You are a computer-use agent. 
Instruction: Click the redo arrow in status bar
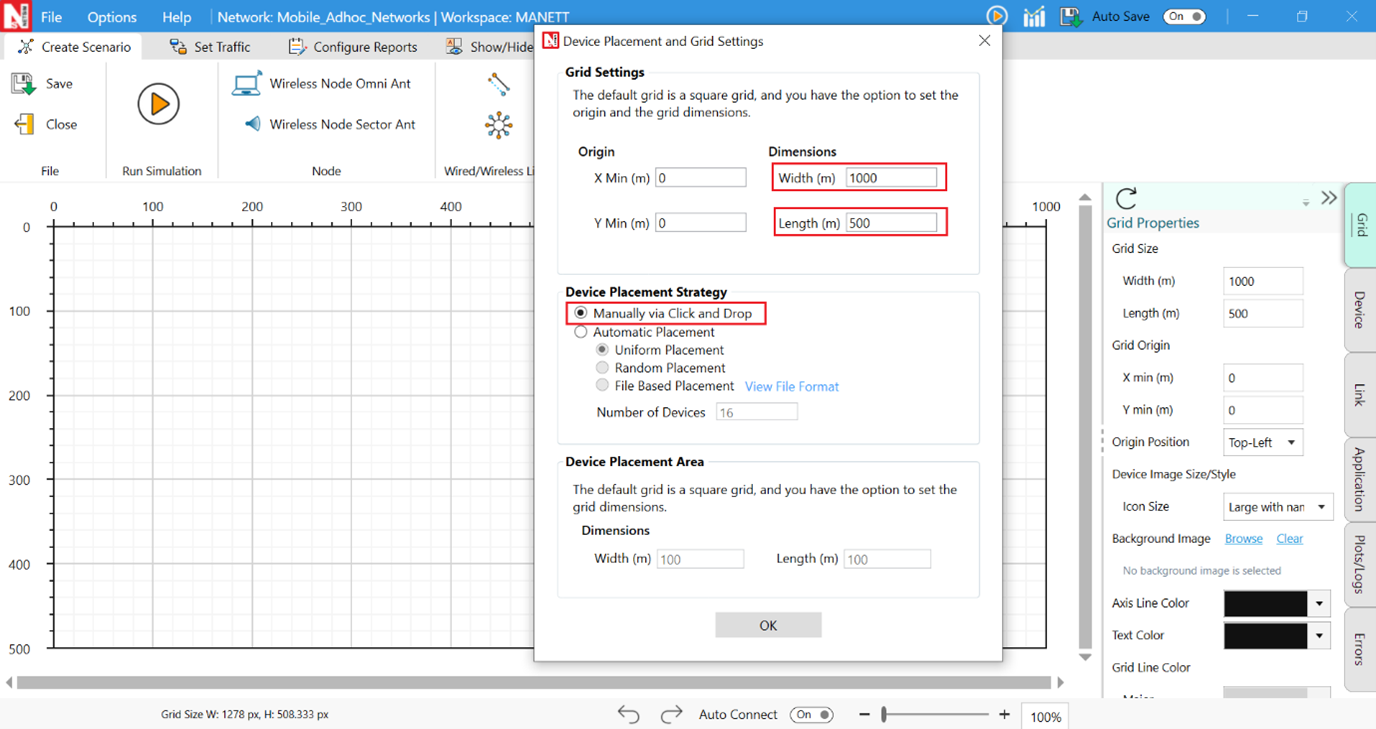pos(671,714)
